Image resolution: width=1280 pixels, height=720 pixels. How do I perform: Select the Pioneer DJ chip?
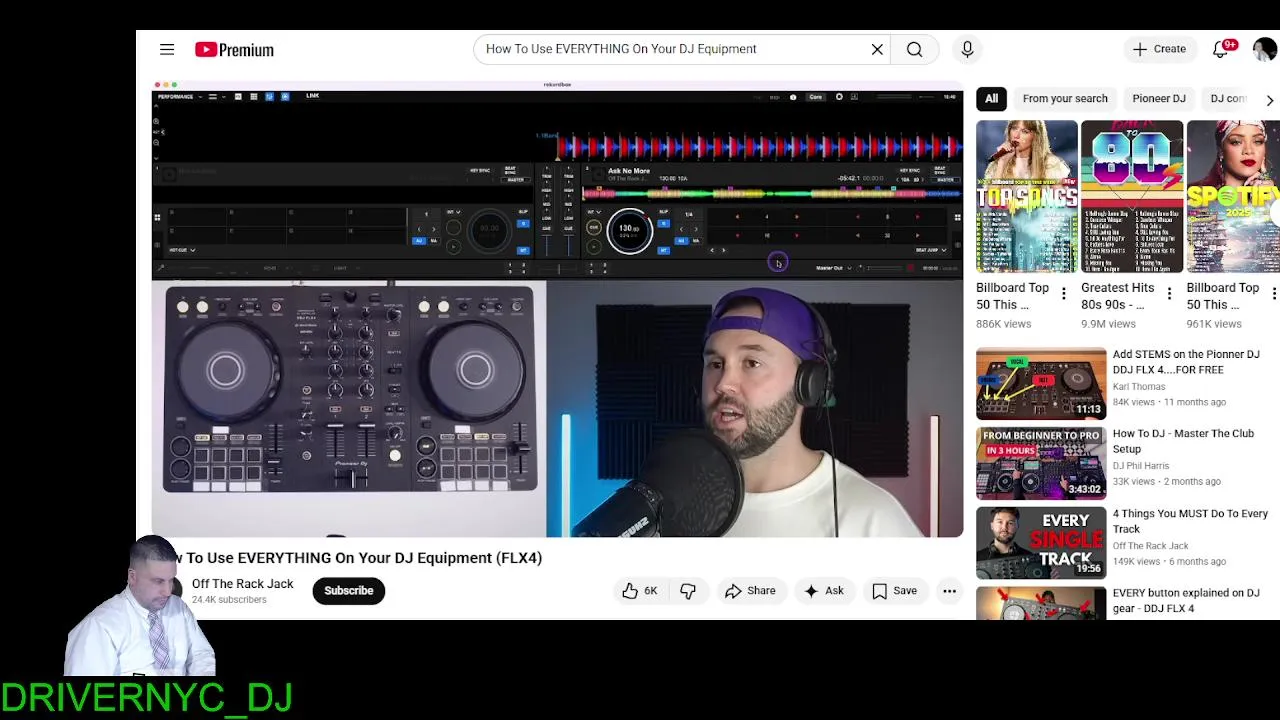(1159, 98)
